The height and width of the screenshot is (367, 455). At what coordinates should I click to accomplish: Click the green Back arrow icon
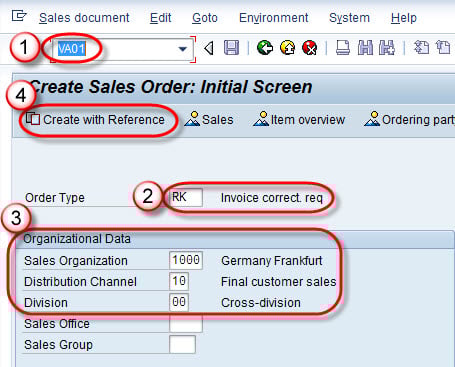click(265, 48)
